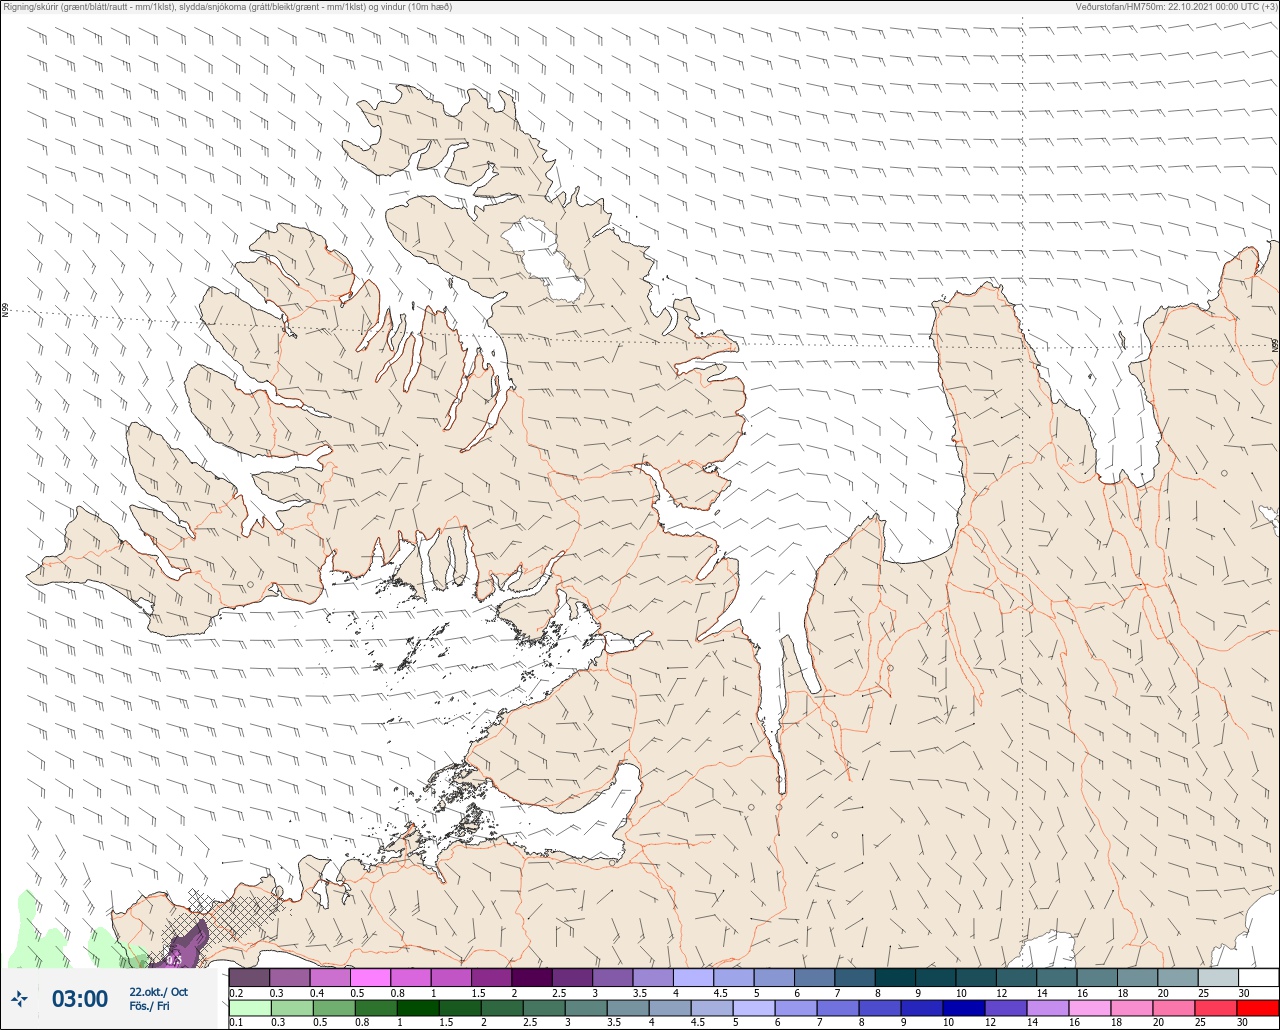1280x1030 pixels.
Task: Click the right-edge N99 latitude label
Action: tap(1275, 345)
